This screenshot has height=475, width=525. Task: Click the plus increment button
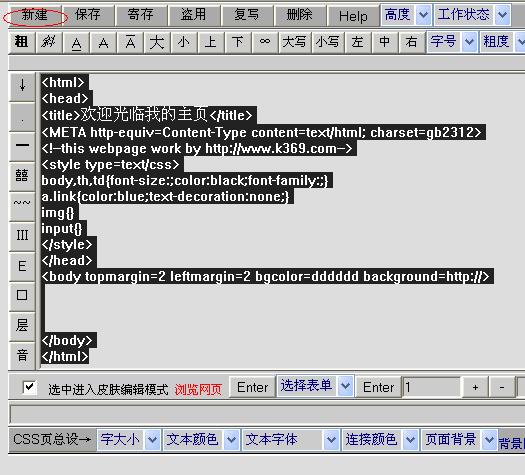pyautogui.click(x=475, y=387)
